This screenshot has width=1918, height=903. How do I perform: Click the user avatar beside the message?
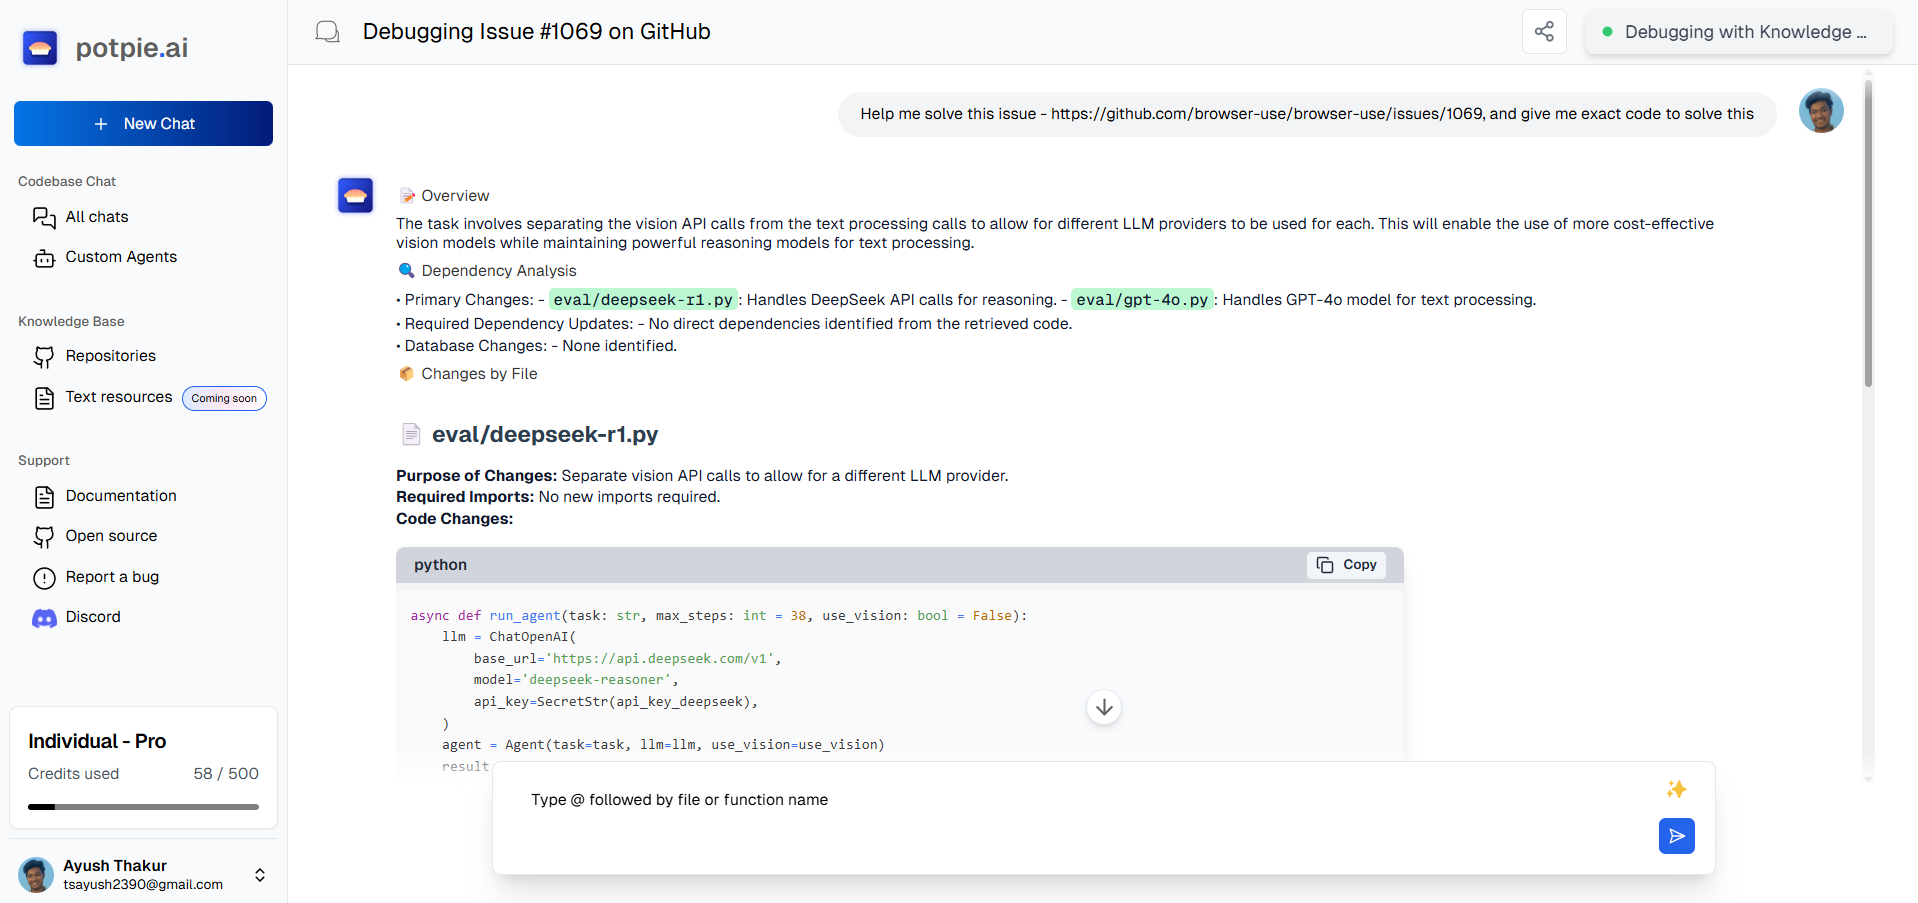tap(1821, 111)
